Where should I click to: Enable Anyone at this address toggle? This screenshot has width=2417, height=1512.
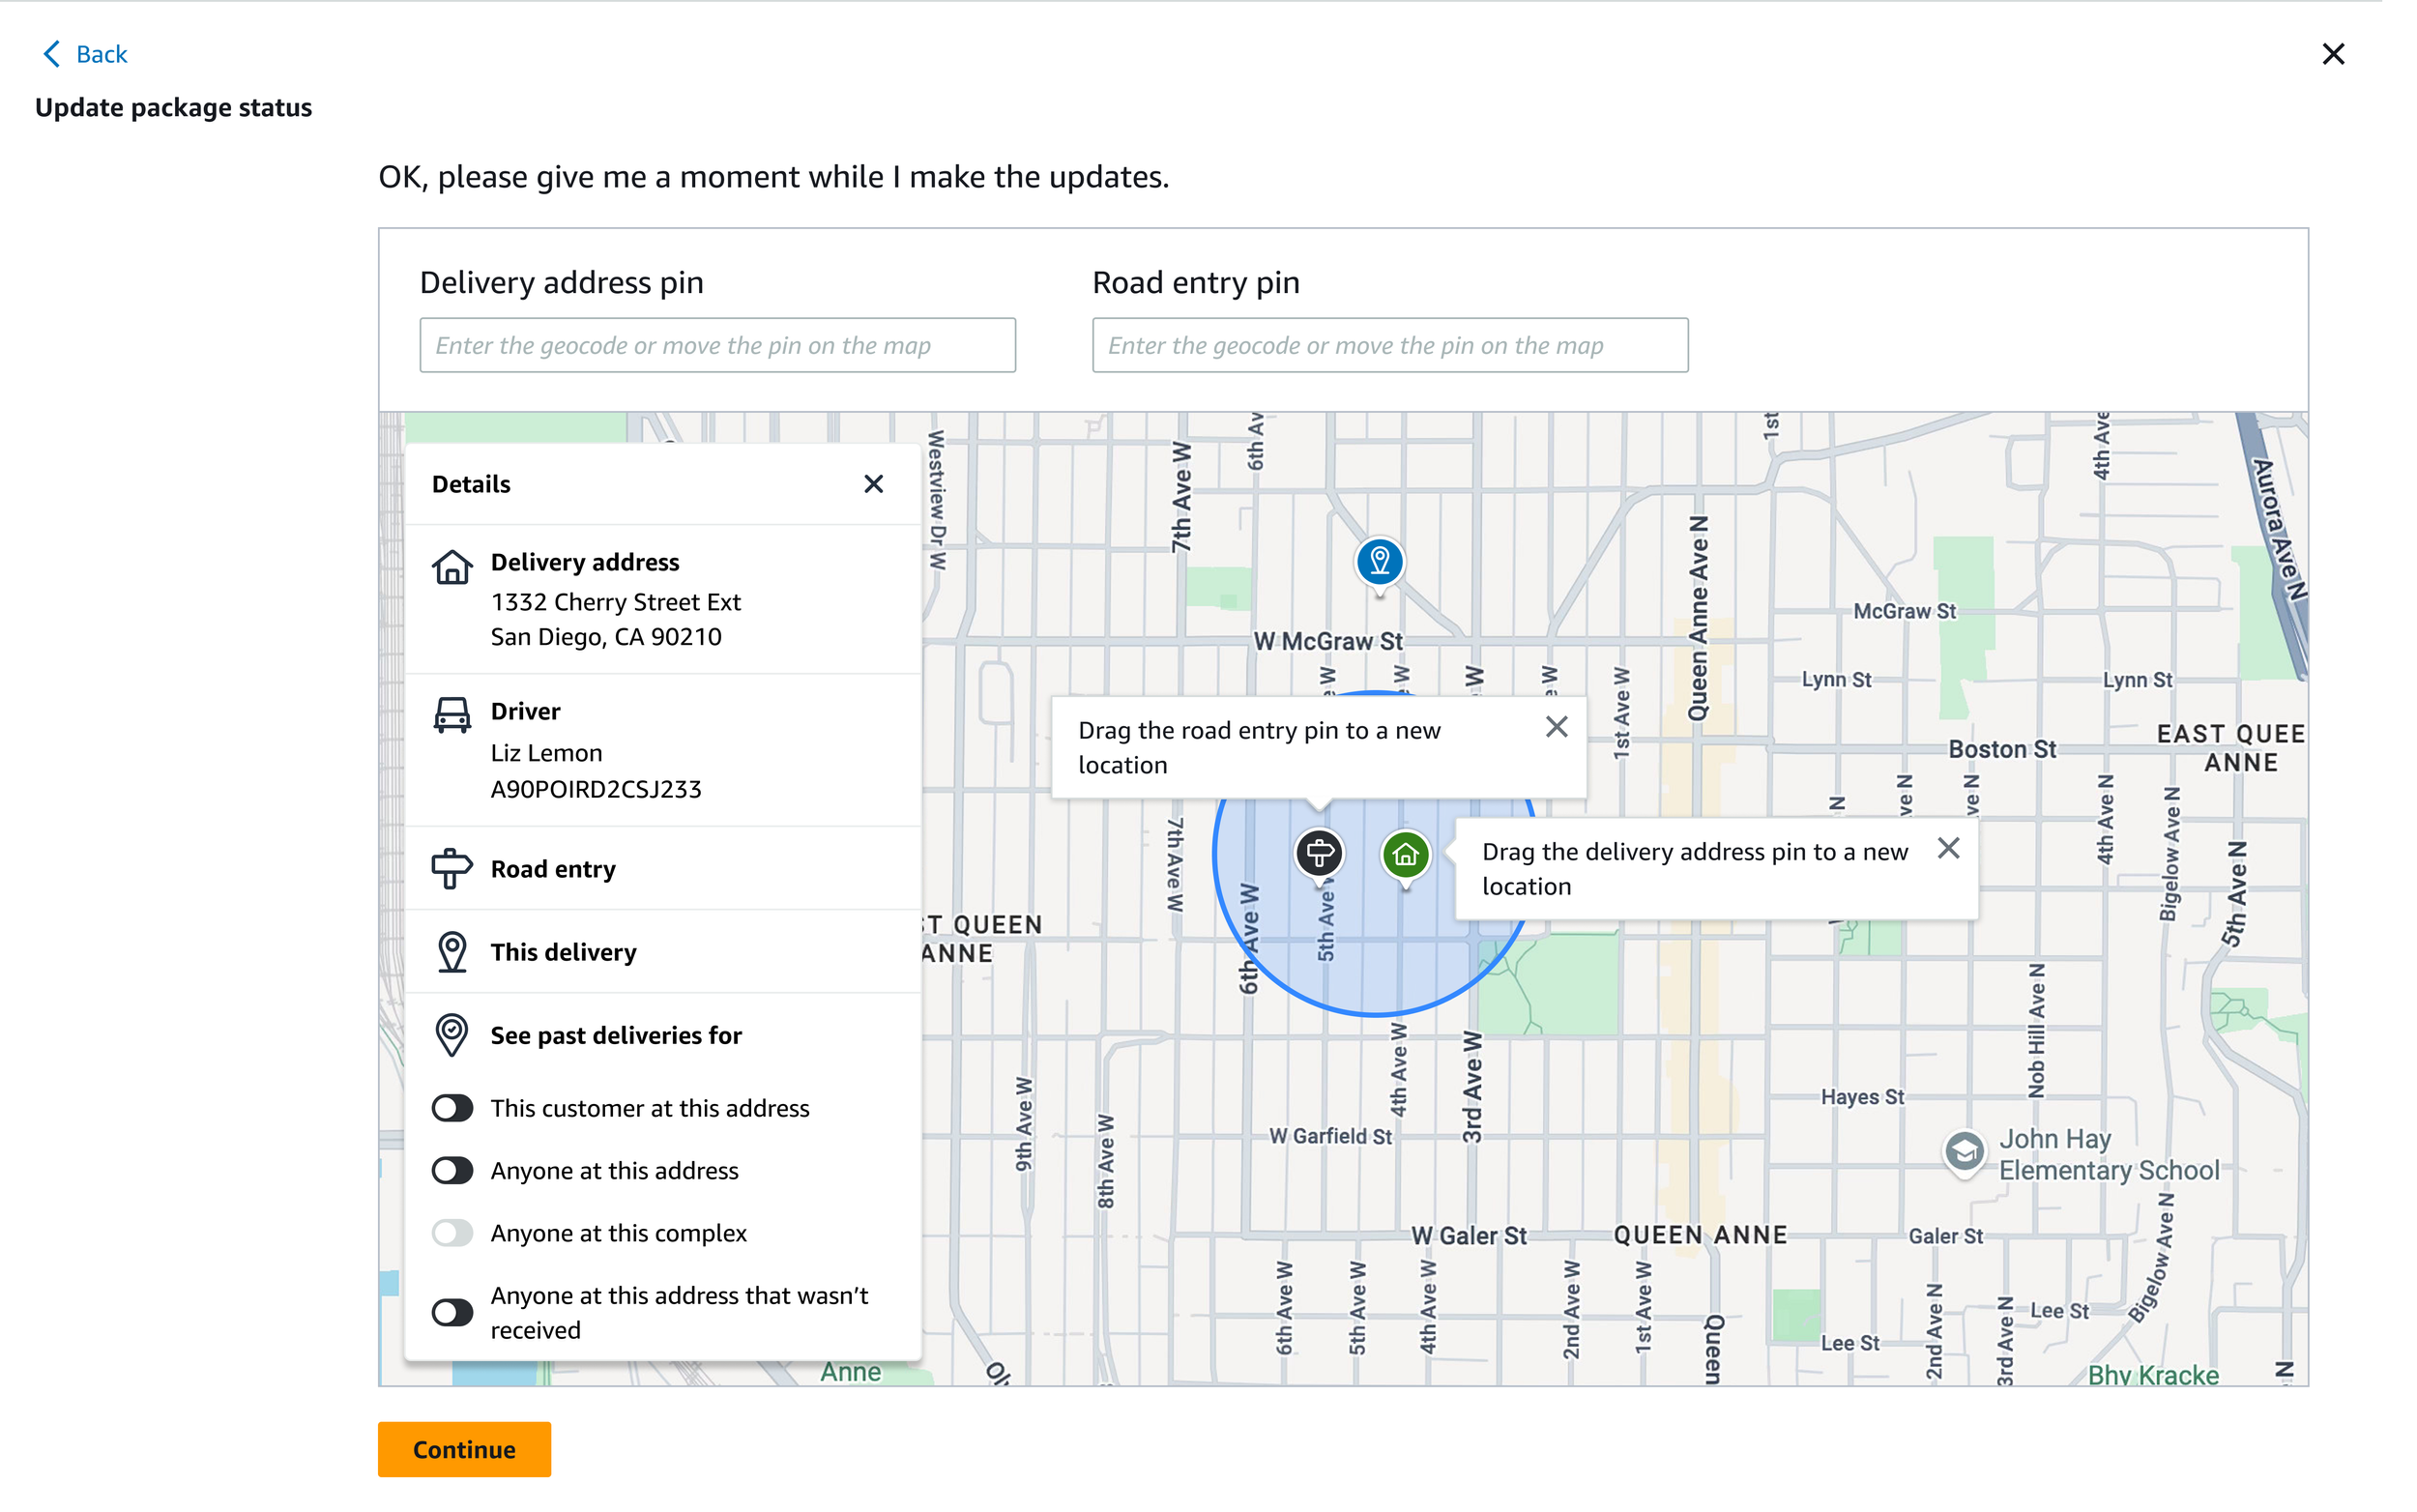tap(452, 1170)
